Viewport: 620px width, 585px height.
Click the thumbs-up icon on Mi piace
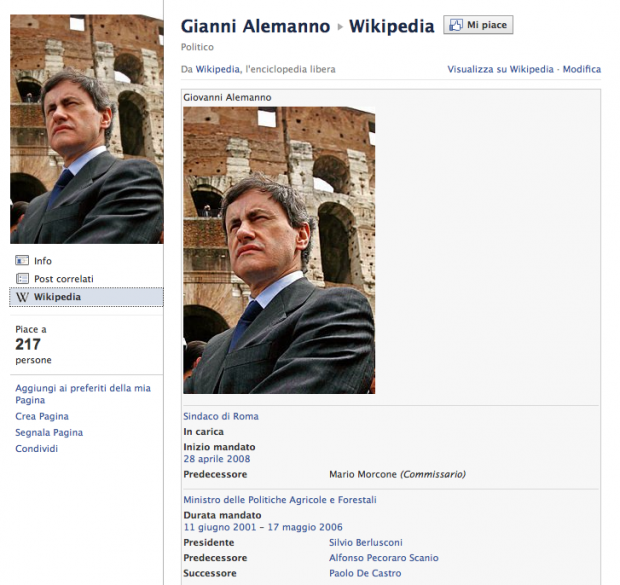456,25
